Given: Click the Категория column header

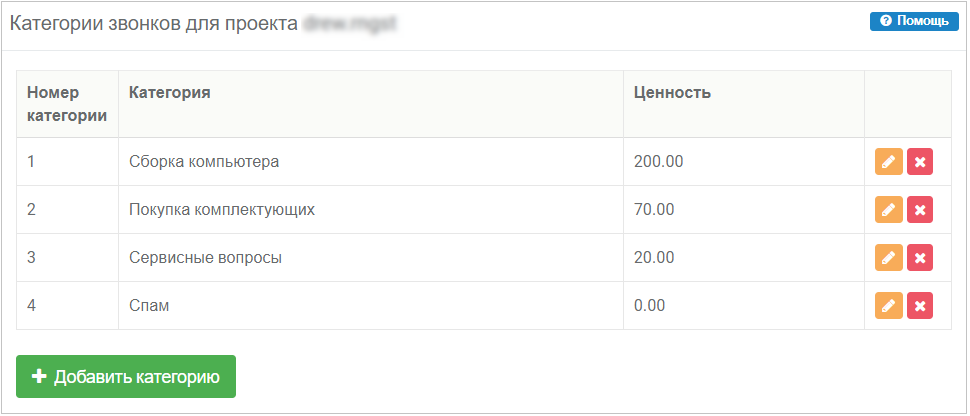Looking at the screenshot, I should [170, 93].
